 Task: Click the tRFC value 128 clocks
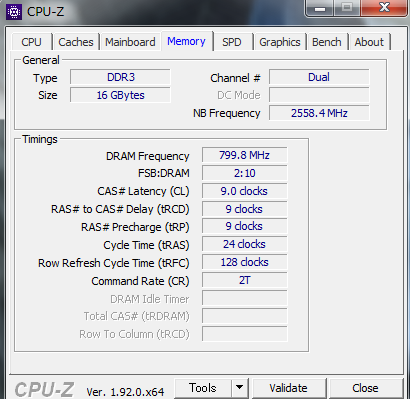tap(244, 262)
